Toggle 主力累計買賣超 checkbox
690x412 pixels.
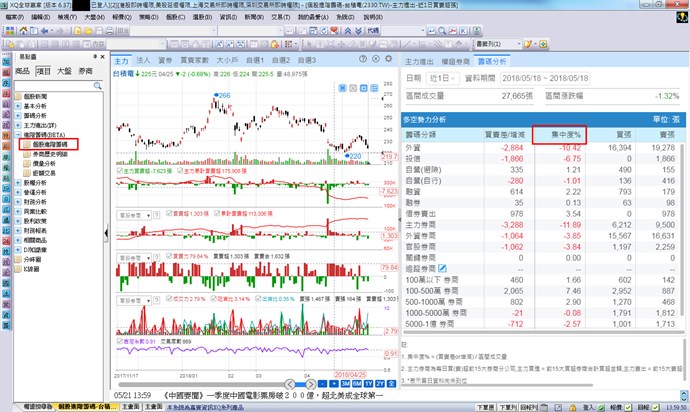point(180,171)
